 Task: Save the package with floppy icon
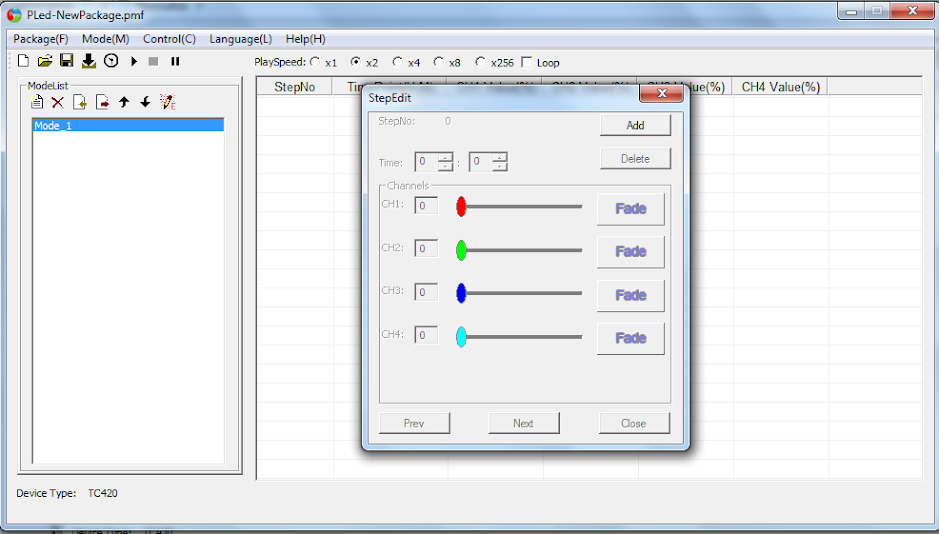[x=66, y=61]
